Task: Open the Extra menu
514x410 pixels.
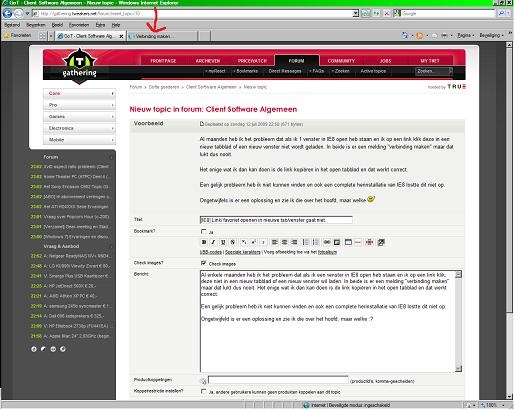Action: click(100, 25)
